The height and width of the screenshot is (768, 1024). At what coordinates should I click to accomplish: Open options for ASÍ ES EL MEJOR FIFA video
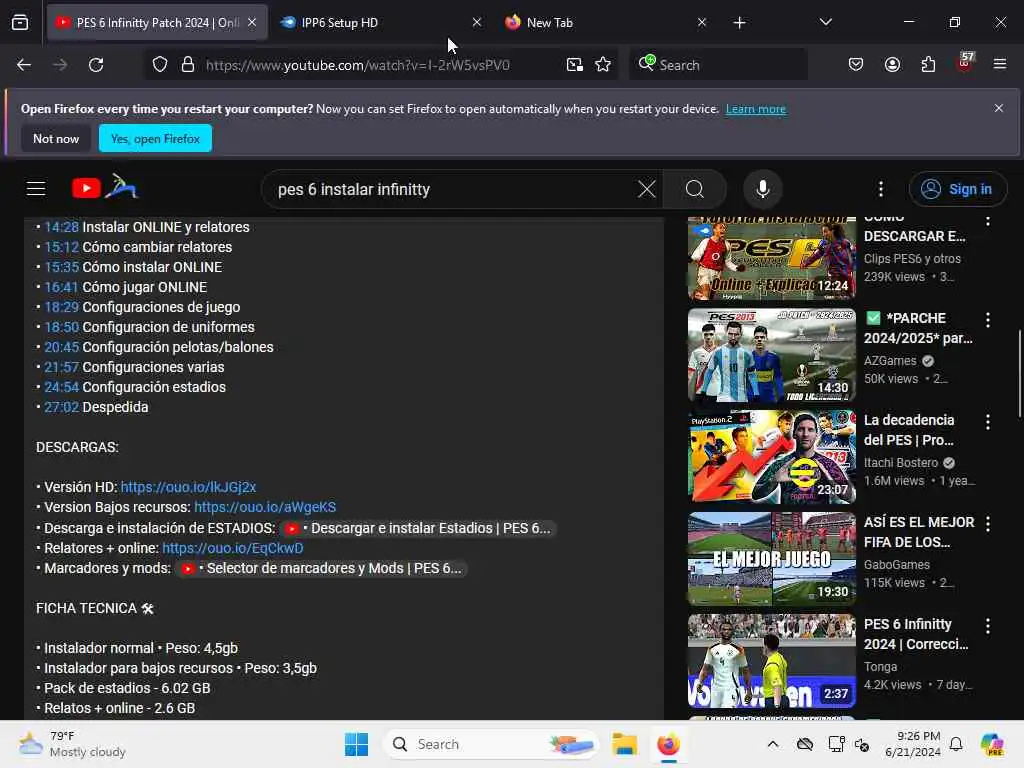(988, 524)
